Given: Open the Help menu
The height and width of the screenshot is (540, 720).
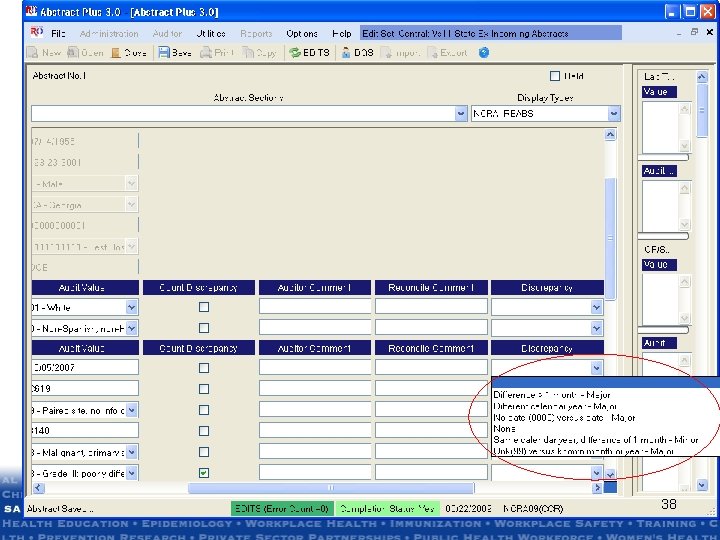Looking at the screenshot, I should [x=342, y=34].
